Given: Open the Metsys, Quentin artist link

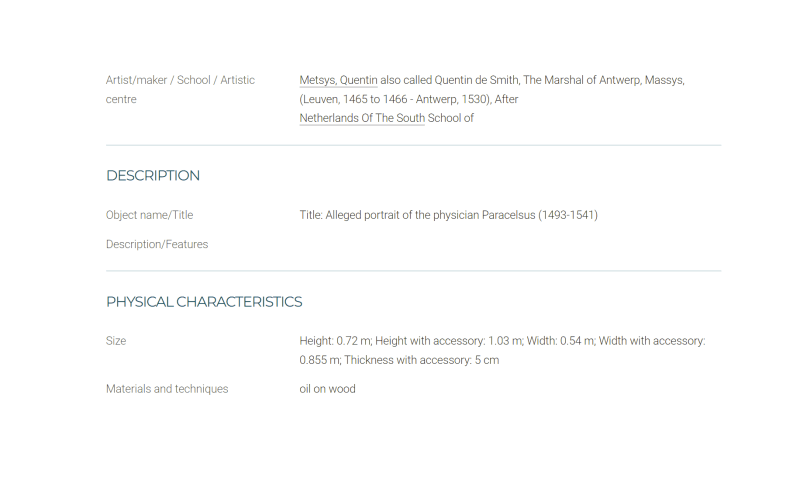Looking at the screenshot, I should [338, 80].
